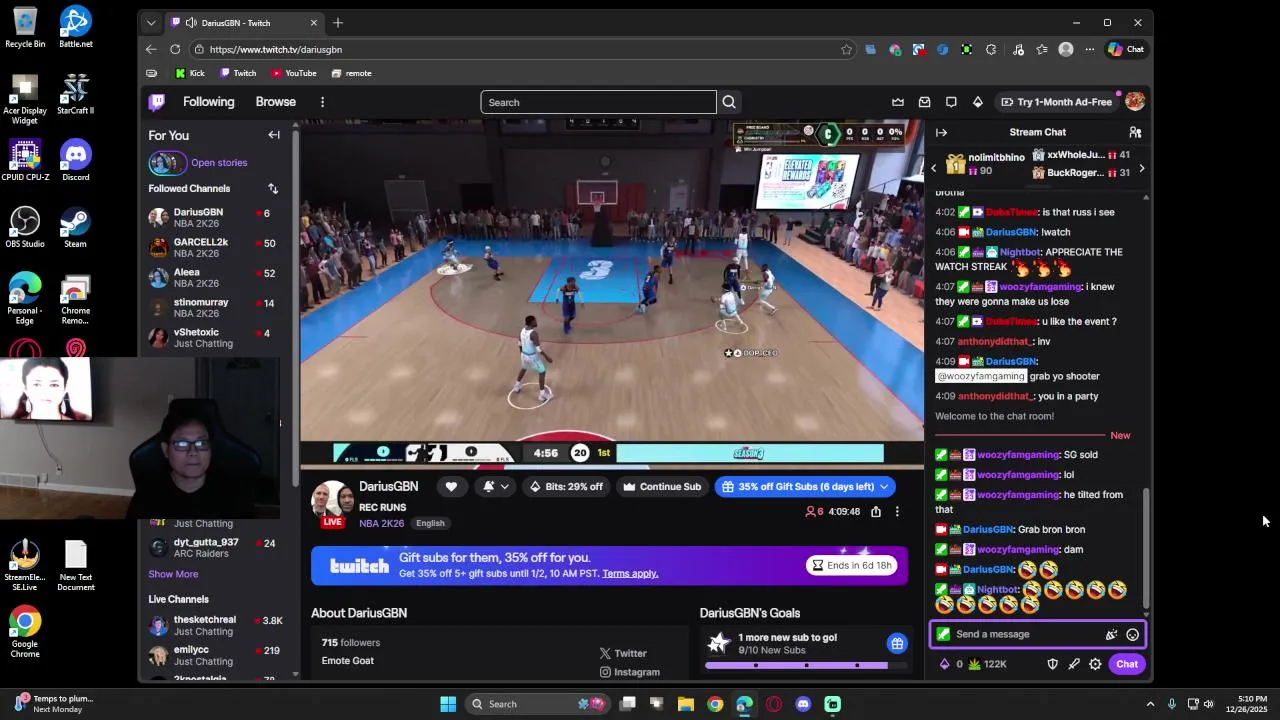Open the gift icon in DariusGBN's Goals
Image resolution: width=1280 pixels, height=720 pixels.
pyautogui.click(x=897, y=643)
